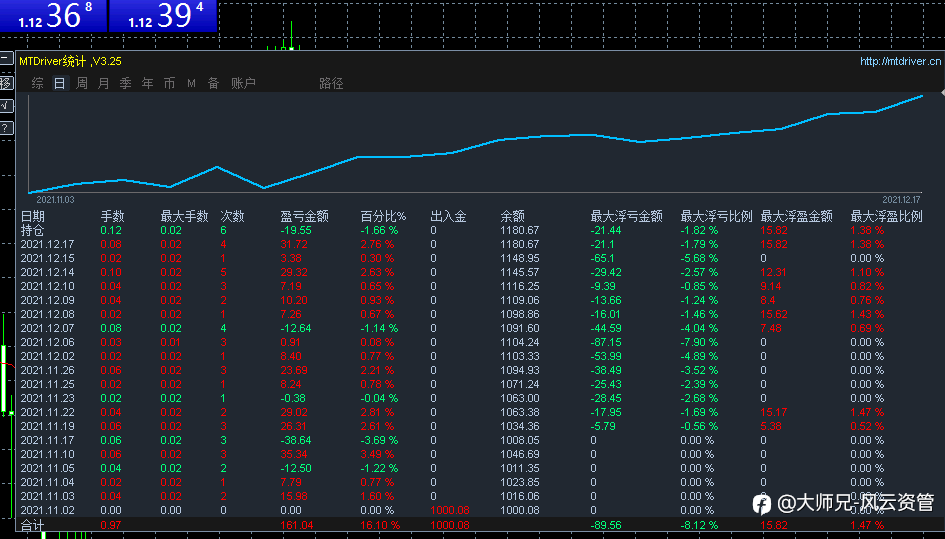Open the 账户 account tab

click(x=243, y=83)
